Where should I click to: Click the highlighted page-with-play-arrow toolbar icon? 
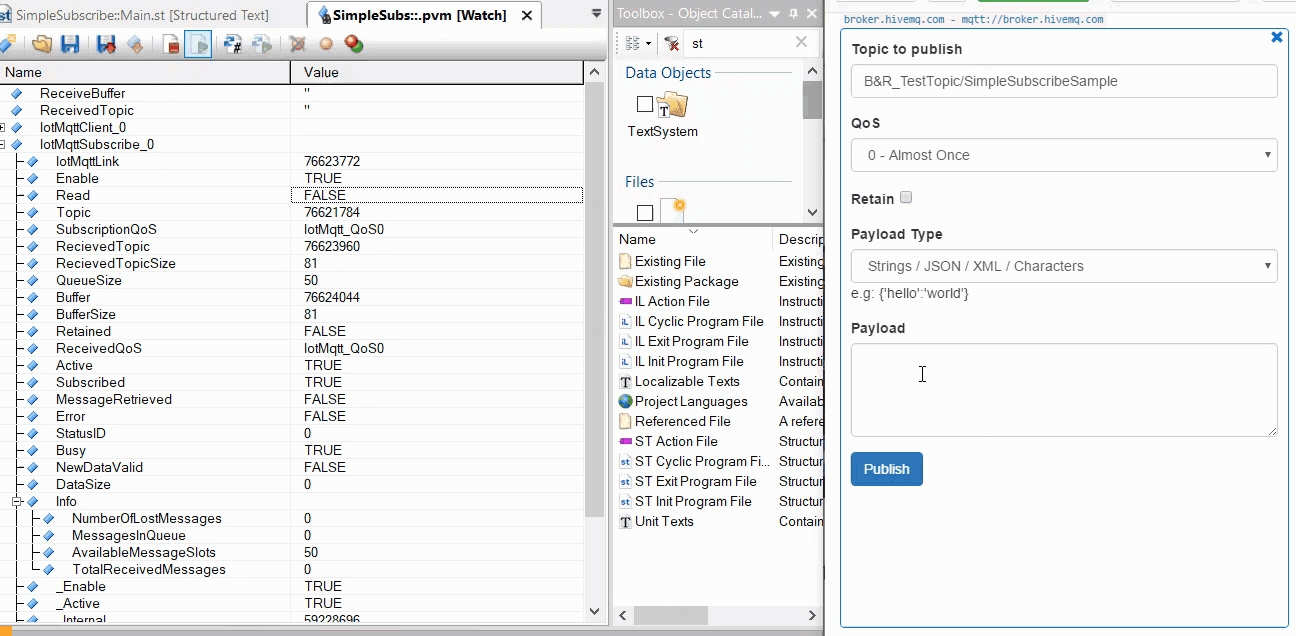198,44
